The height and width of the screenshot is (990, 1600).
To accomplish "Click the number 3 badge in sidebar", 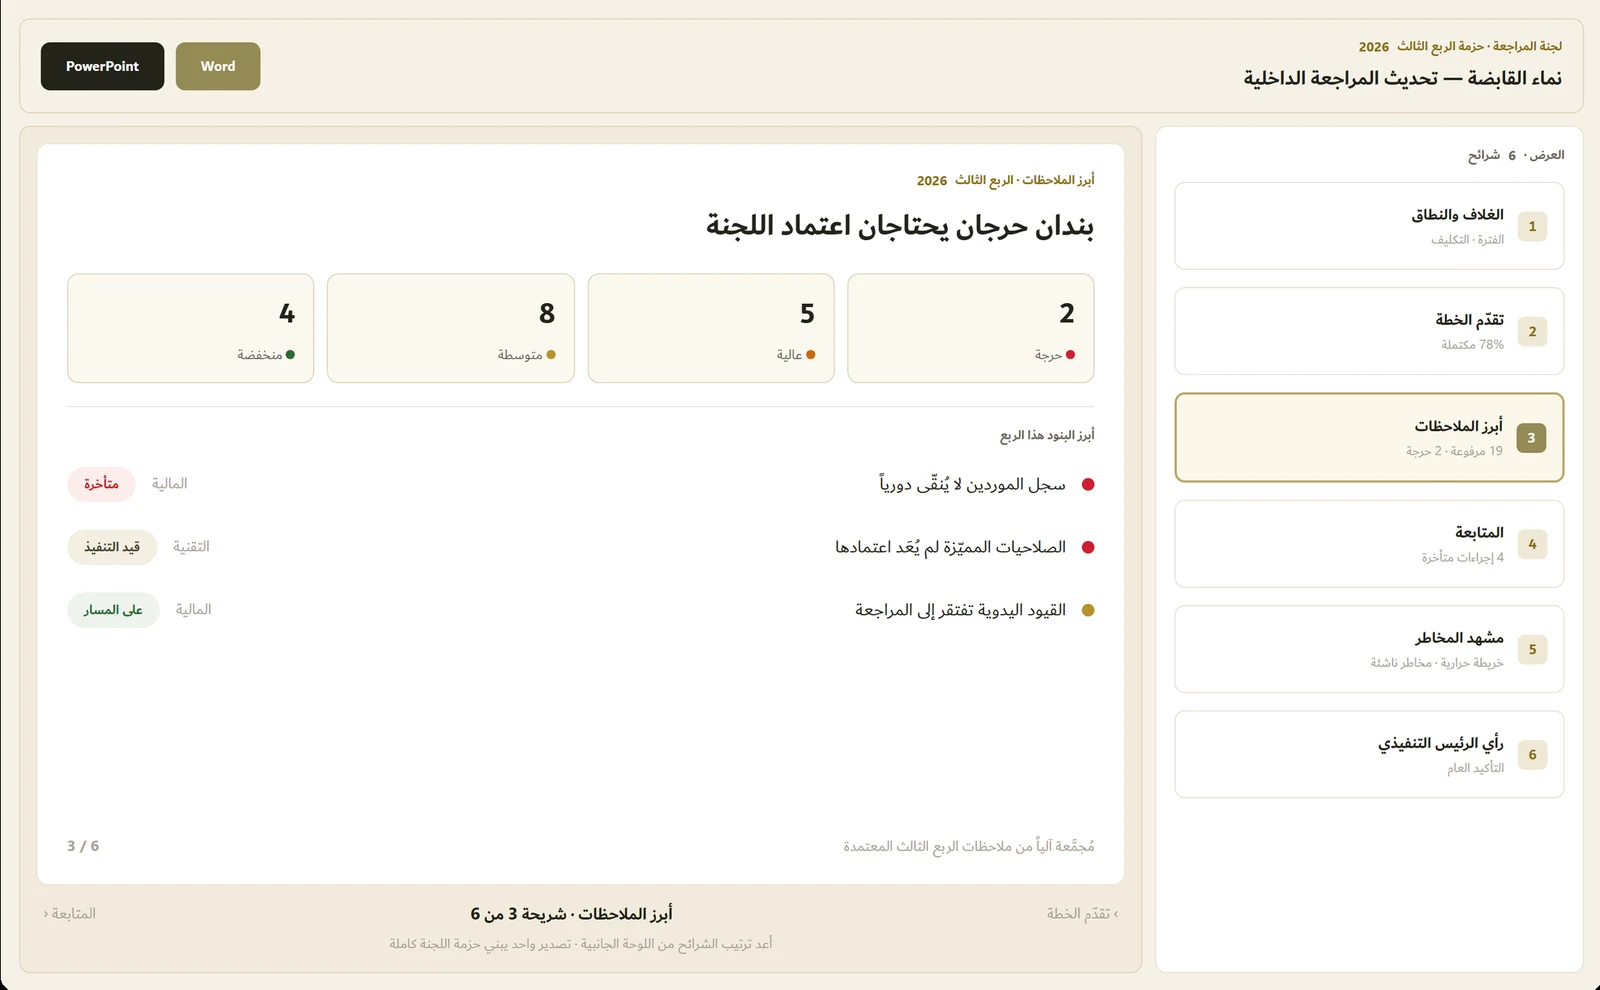I will [1531, 437].
